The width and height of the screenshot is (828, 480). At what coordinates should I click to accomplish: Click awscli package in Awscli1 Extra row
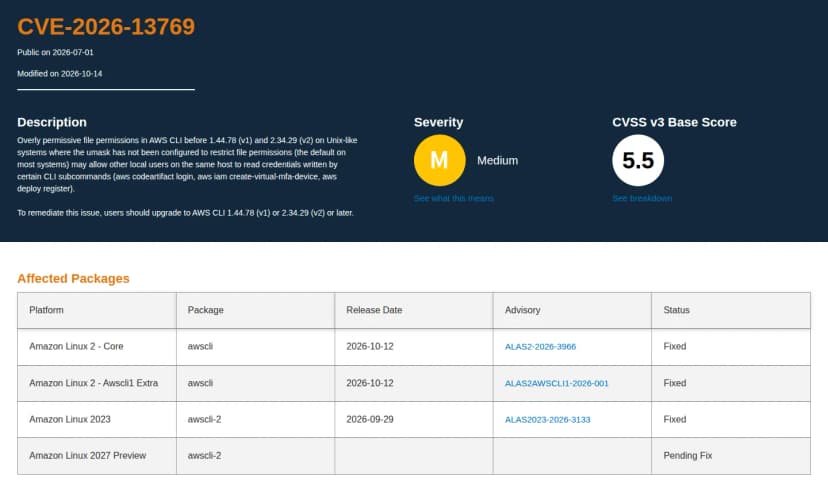pyautogui.click(x=200, y=383)
